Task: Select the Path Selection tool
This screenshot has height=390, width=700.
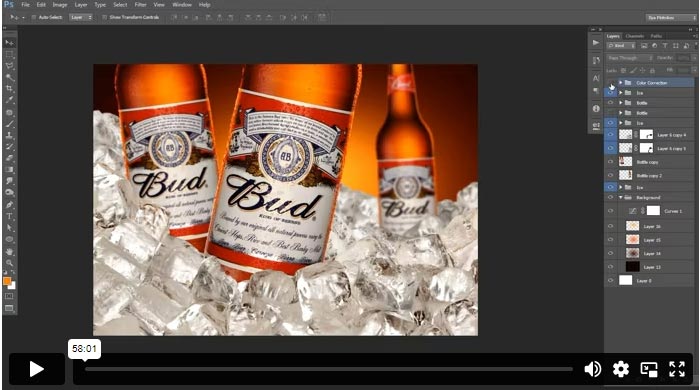Action: point(9,228)
